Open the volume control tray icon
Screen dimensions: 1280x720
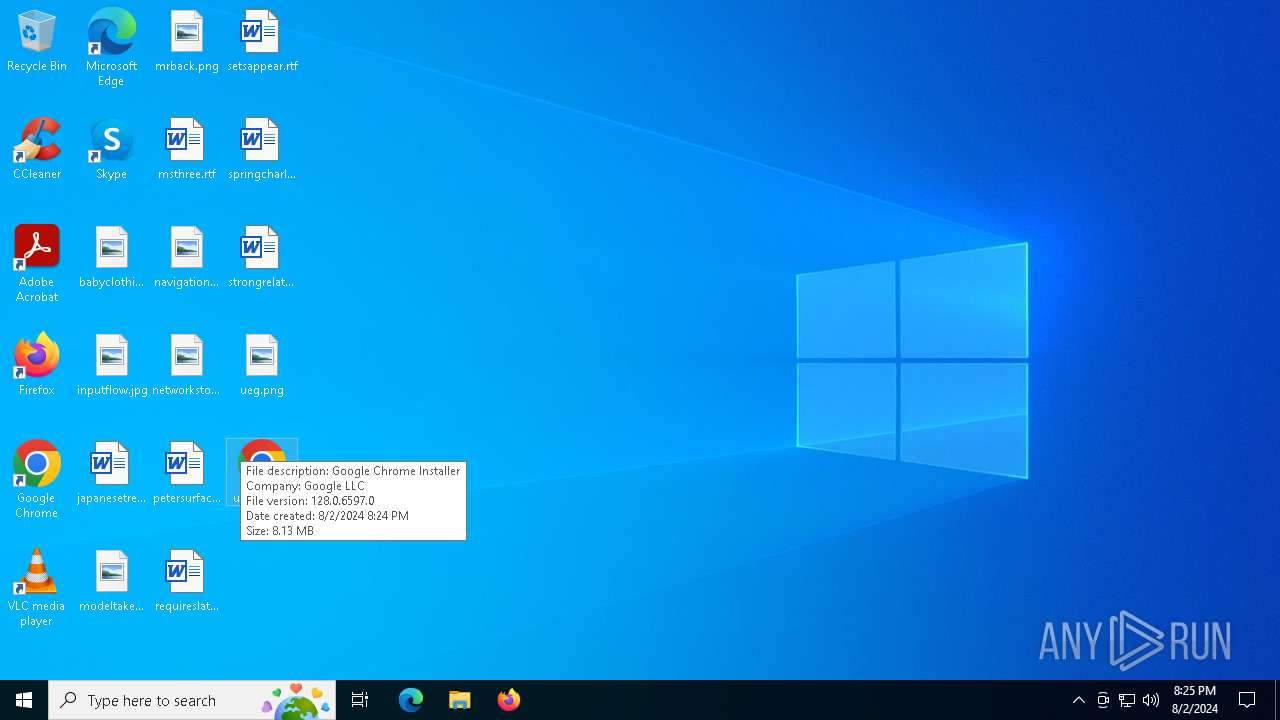pyautogui.click(x=1151, y=700)
